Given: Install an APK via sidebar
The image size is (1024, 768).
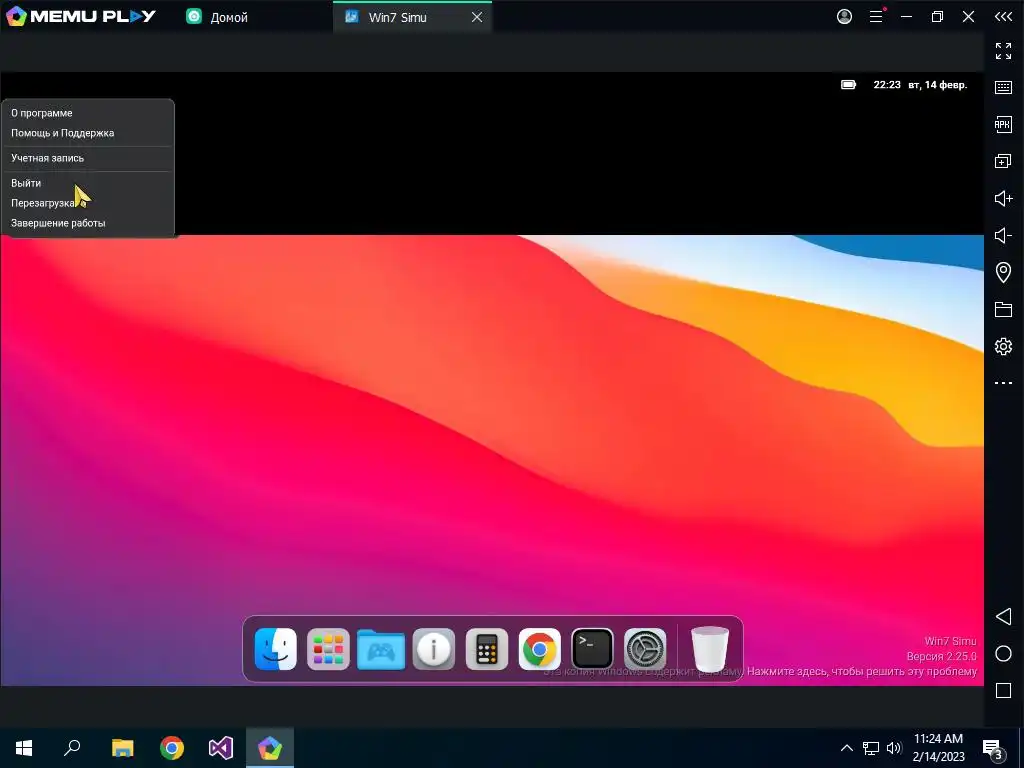Looking at the screenshot, I should tap(1003, 124).
